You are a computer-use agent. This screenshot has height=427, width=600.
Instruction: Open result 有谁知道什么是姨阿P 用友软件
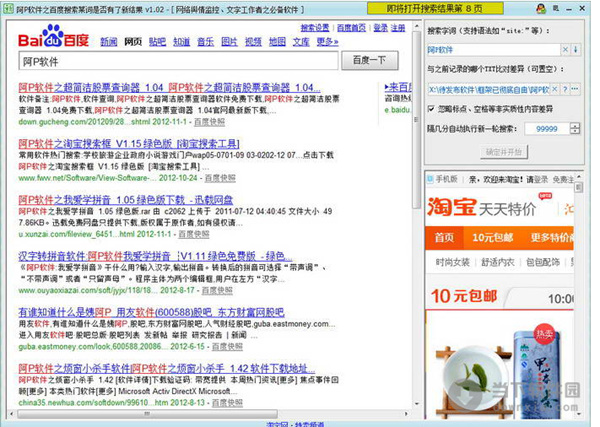coord(152,312)
